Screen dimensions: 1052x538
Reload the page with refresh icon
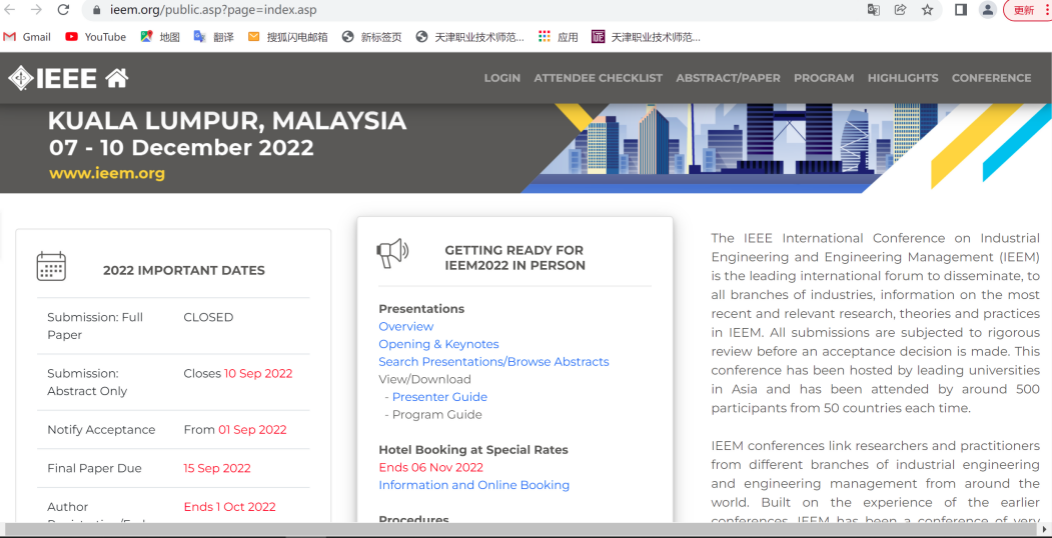coord(63,10)
